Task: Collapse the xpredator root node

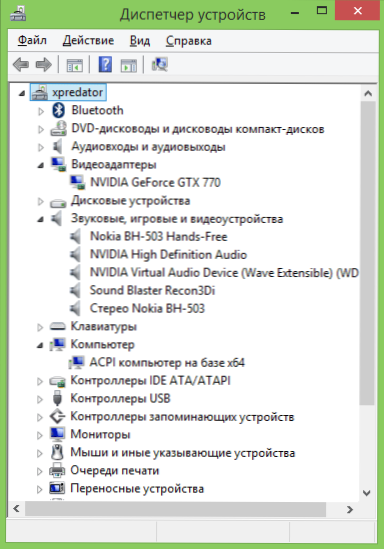Action: click(x=22, y=93)
